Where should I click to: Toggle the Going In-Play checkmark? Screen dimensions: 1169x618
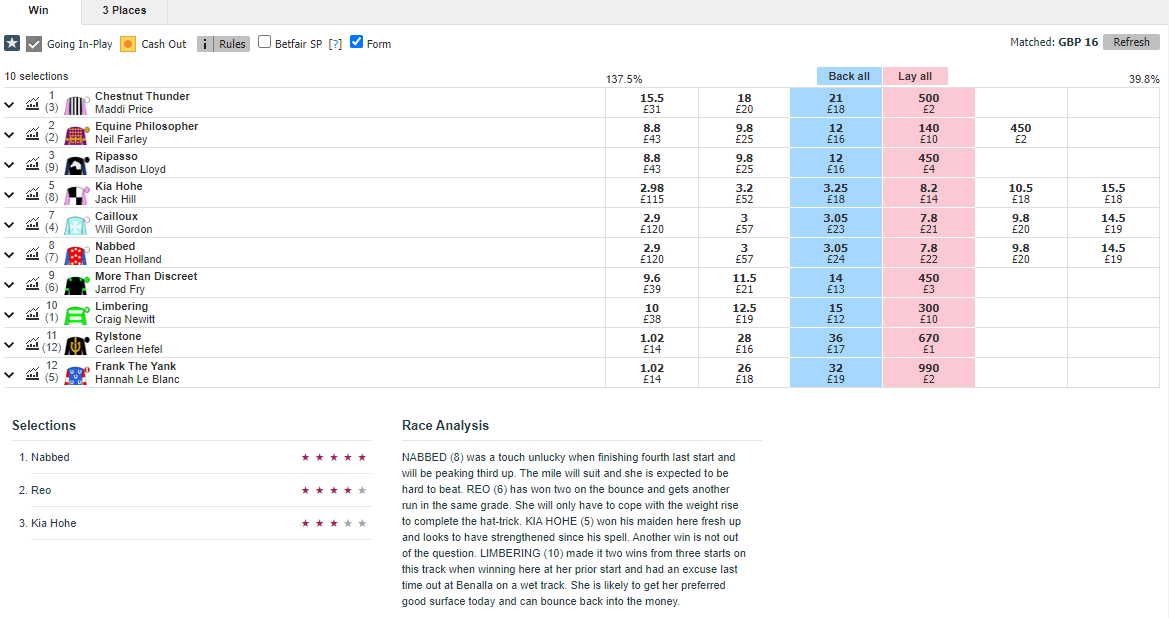coord(34,44)
